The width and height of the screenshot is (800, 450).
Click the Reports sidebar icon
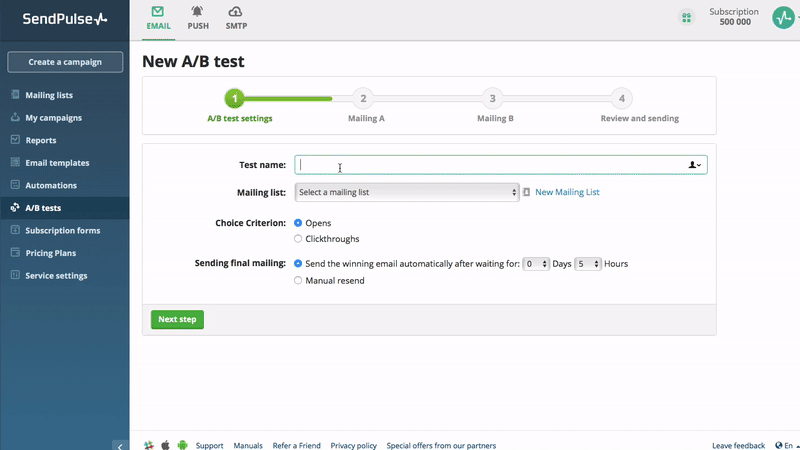tap(15, 139)
